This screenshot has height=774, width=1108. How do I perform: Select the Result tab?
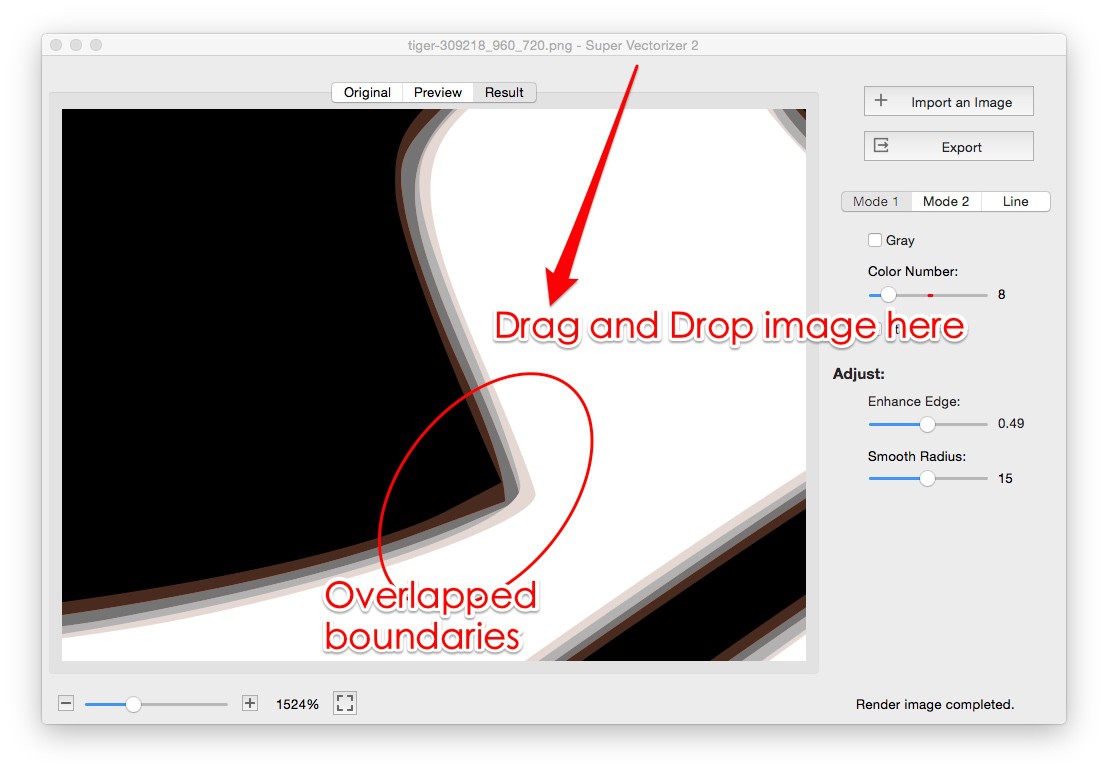coord(504,92)
